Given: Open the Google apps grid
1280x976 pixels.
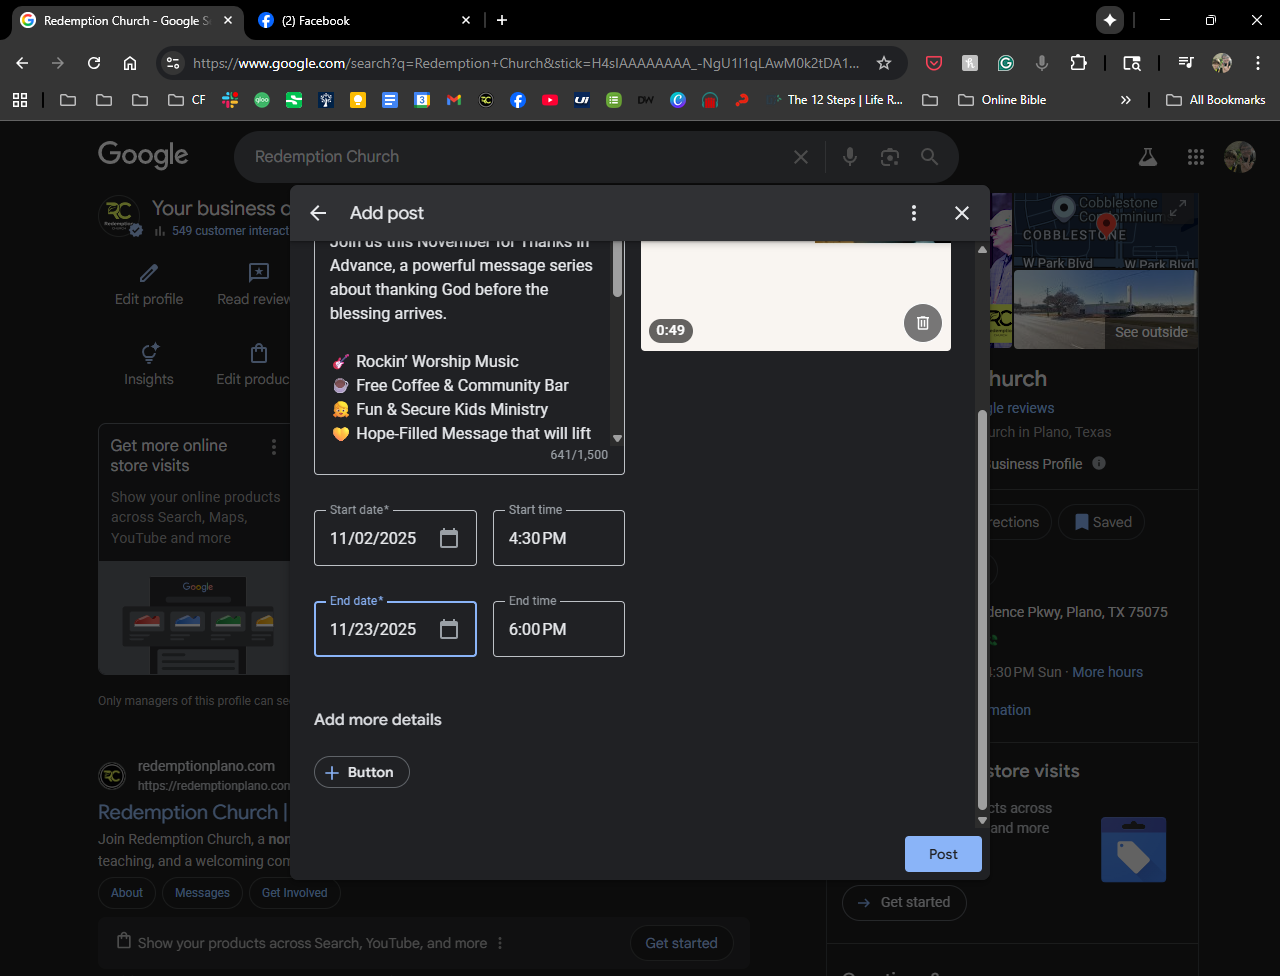Looking at the screenshot, I should pos(1195,157).
